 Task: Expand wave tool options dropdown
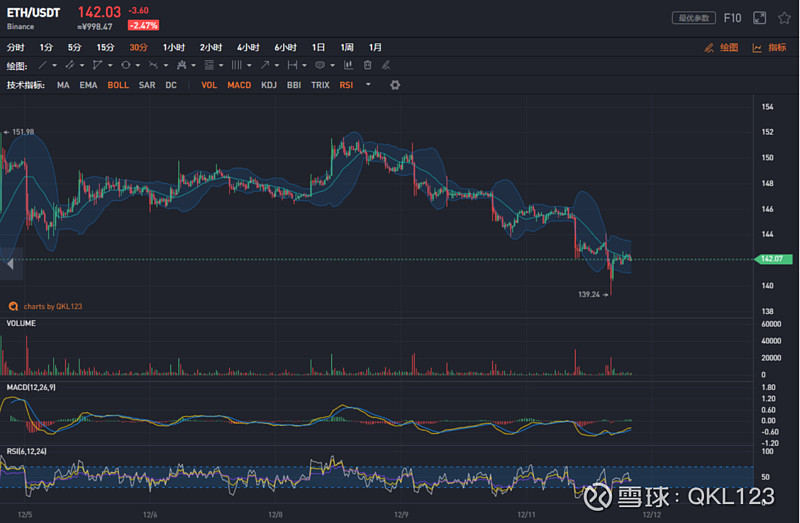pos(165,65)
